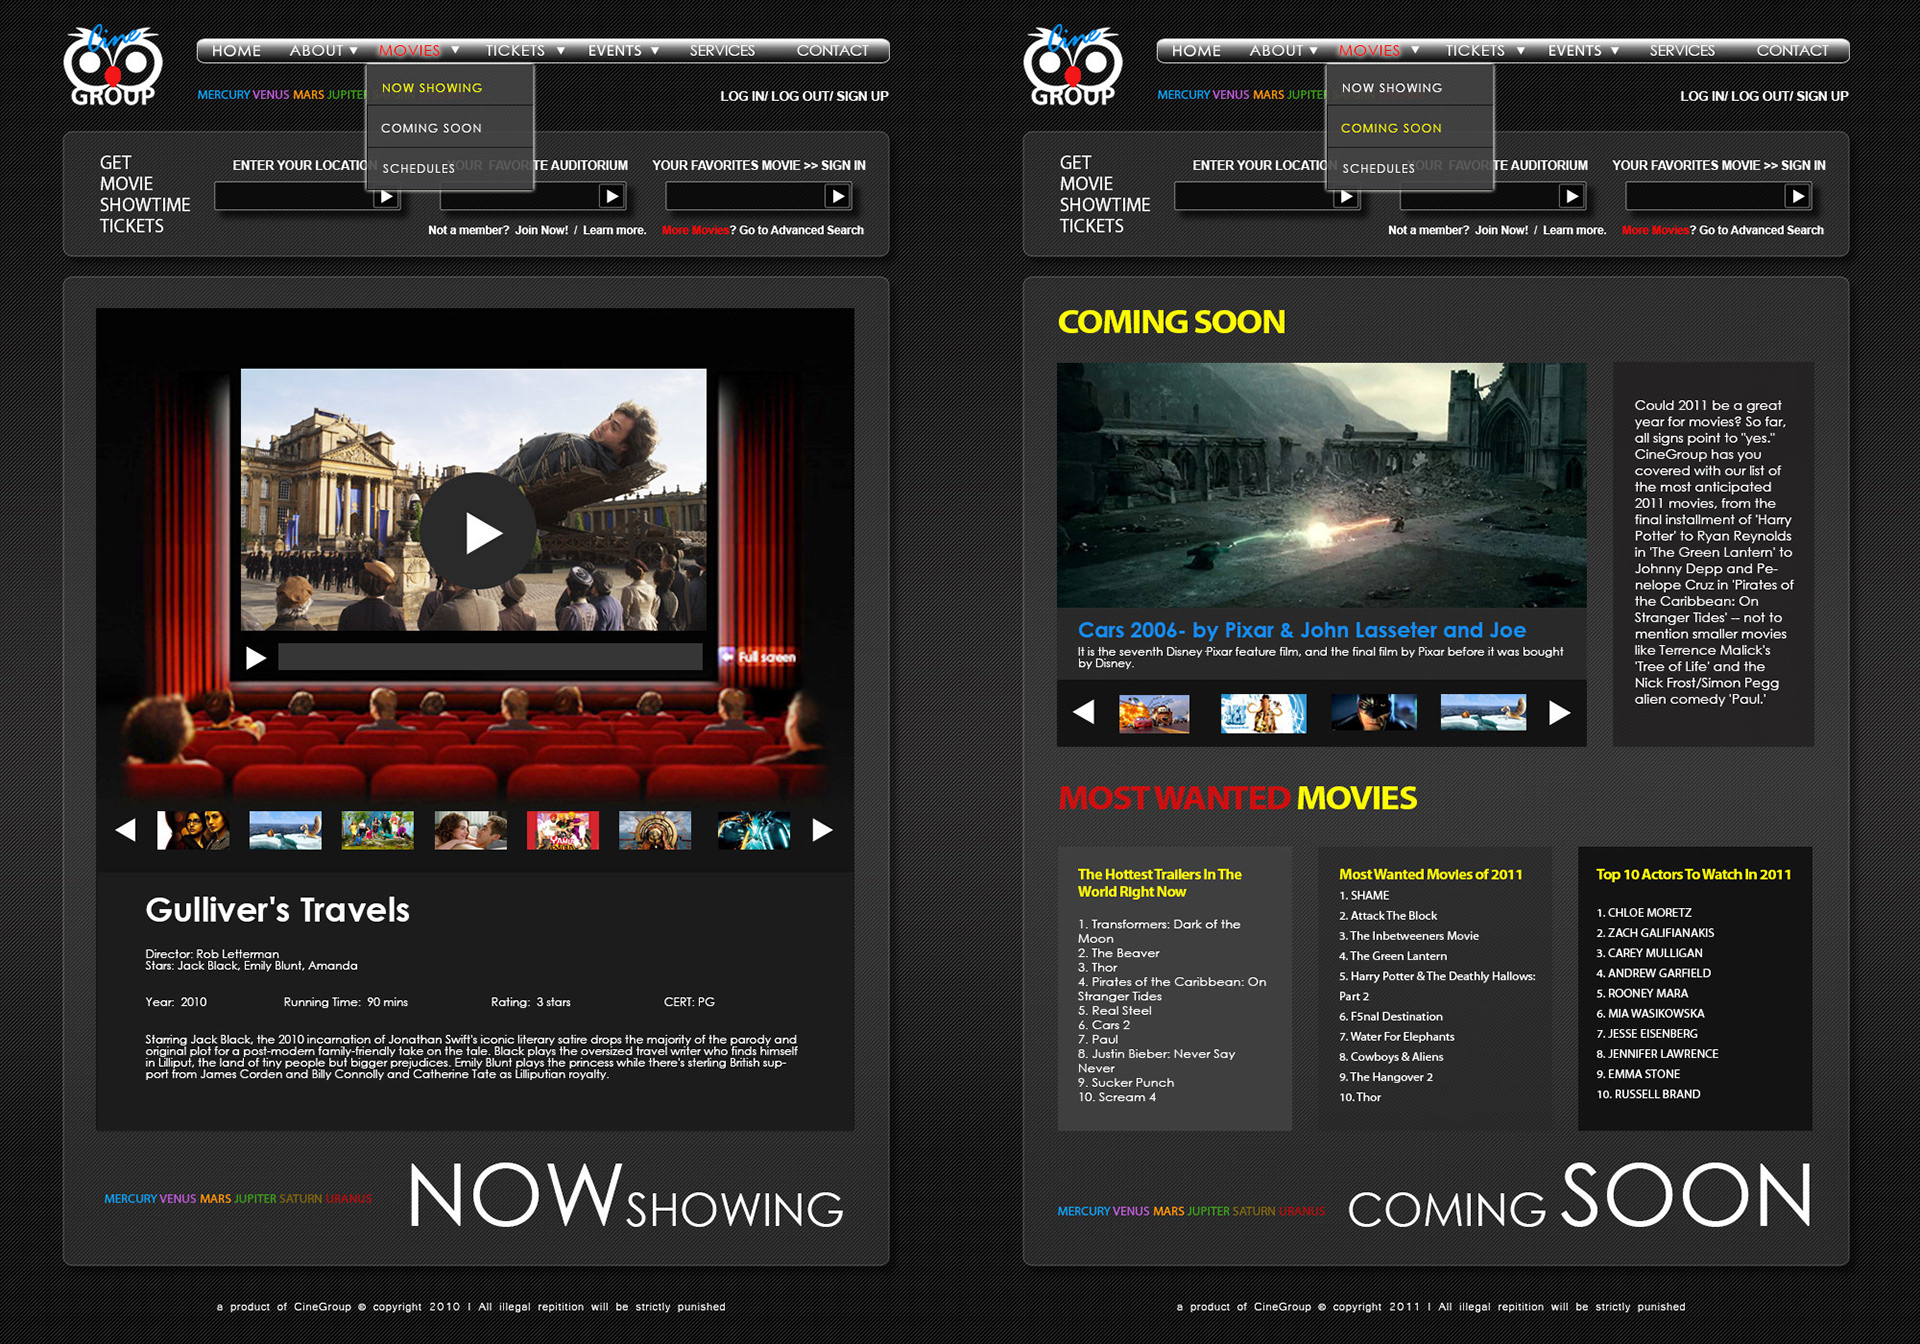This screenshot has width=1920, height=1344.
Task: Click Full screen icon on the video player
Action: point(758,657)
